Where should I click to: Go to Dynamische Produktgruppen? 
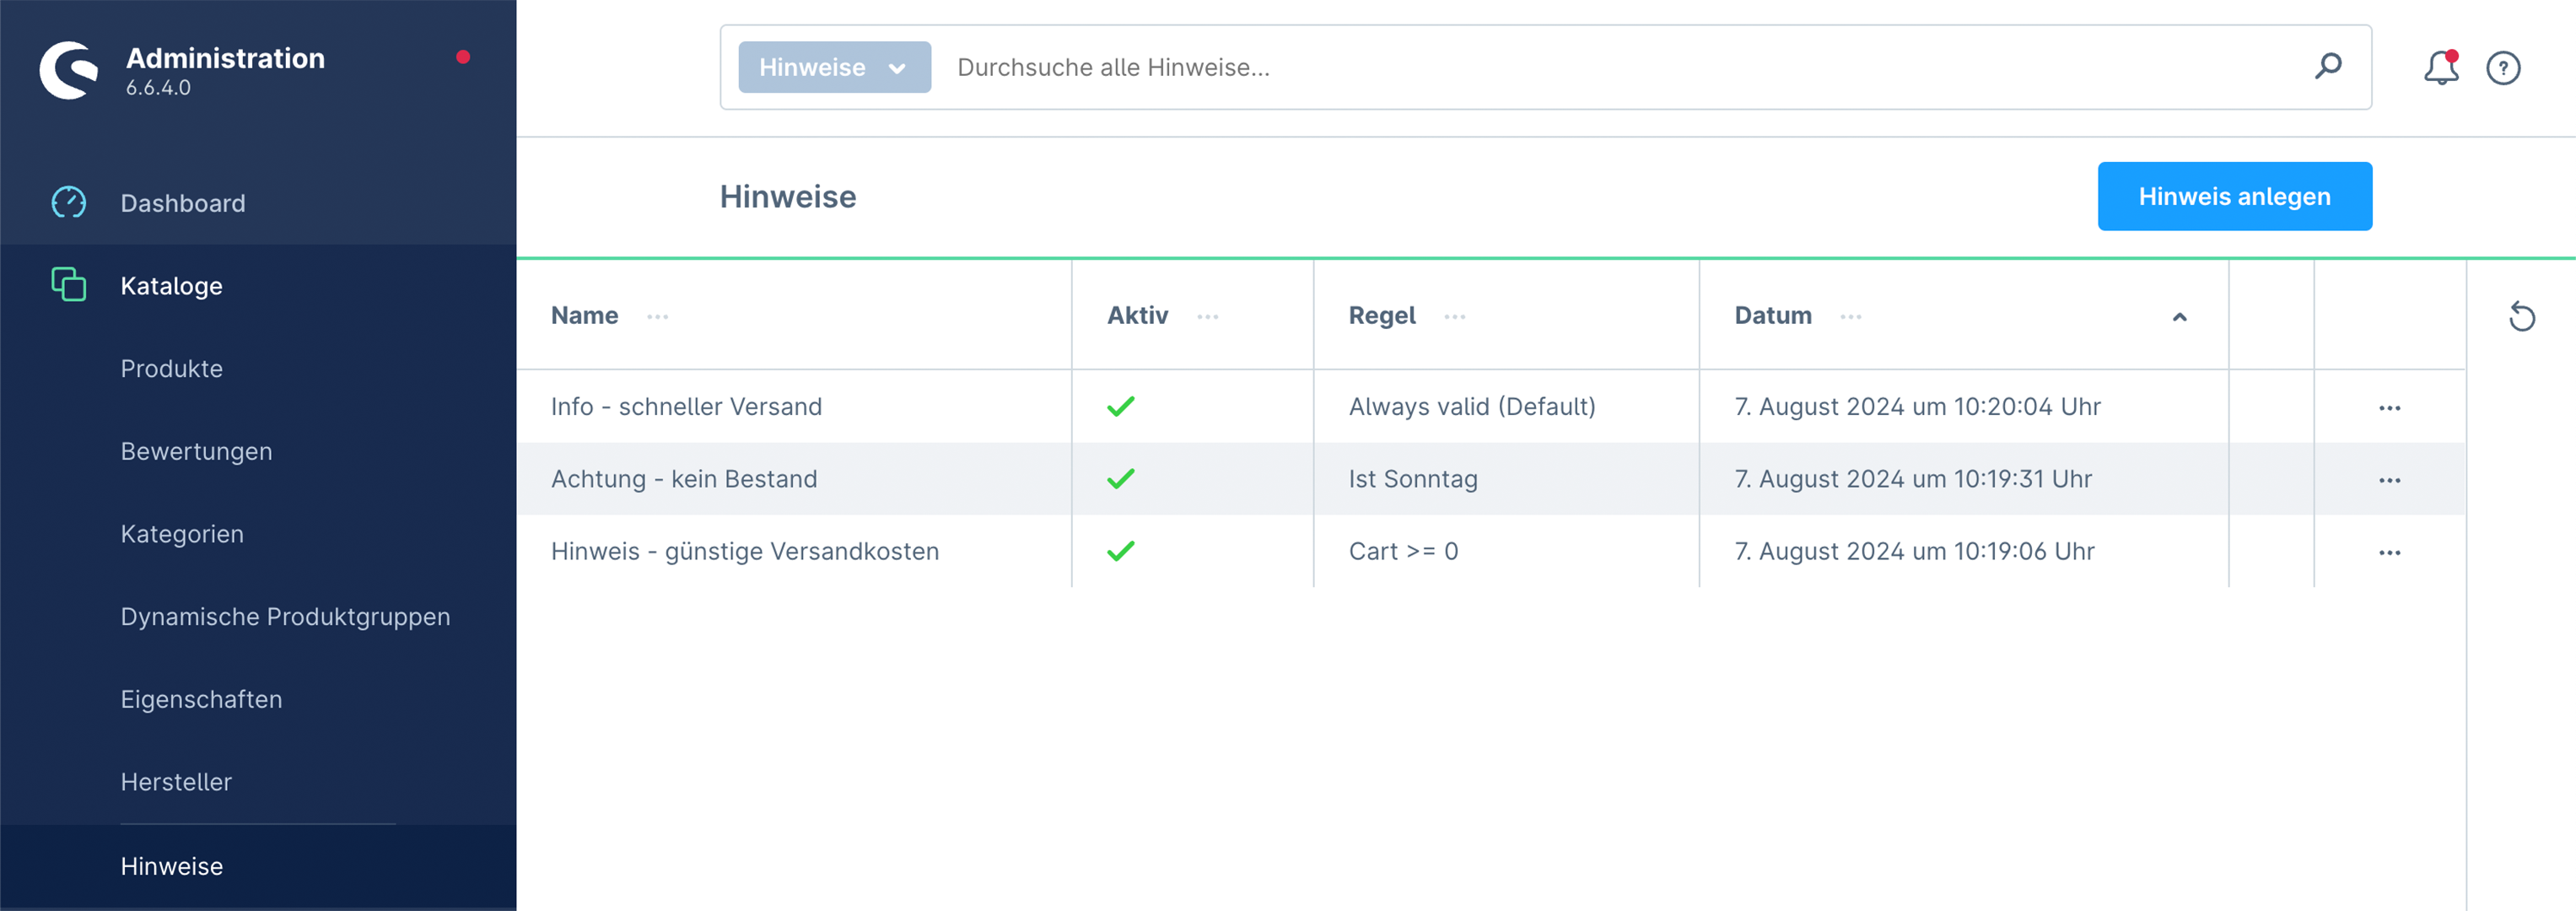285,616
